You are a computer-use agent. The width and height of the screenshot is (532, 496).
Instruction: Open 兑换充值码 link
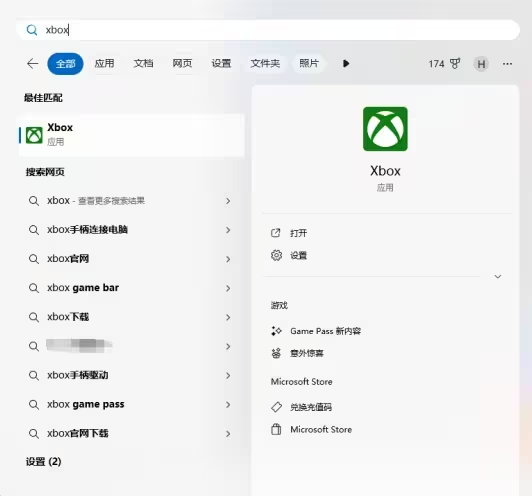[311, 407]
